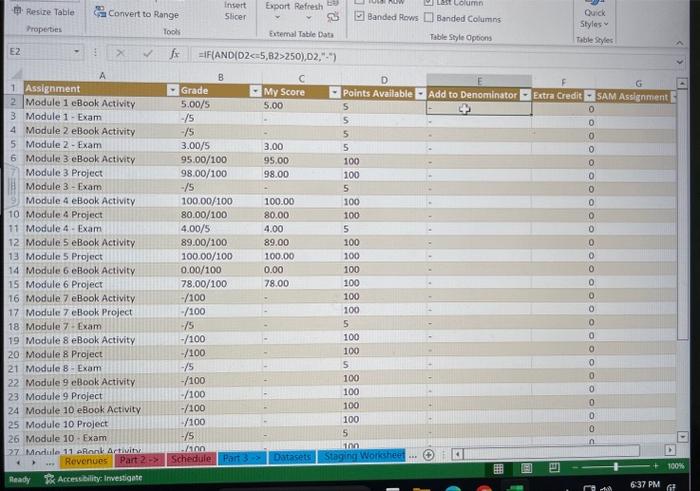Click cell 'Module 1 eBook Activity'
The height and width of the screenshot is (491, 700).
pyautogui.click(x=101, y=103)
